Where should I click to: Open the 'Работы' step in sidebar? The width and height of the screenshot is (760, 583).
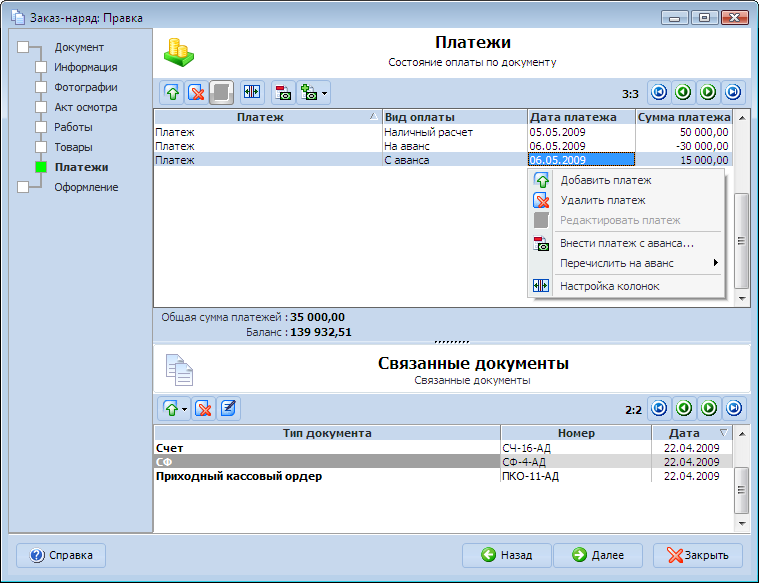tap(73, 127)
